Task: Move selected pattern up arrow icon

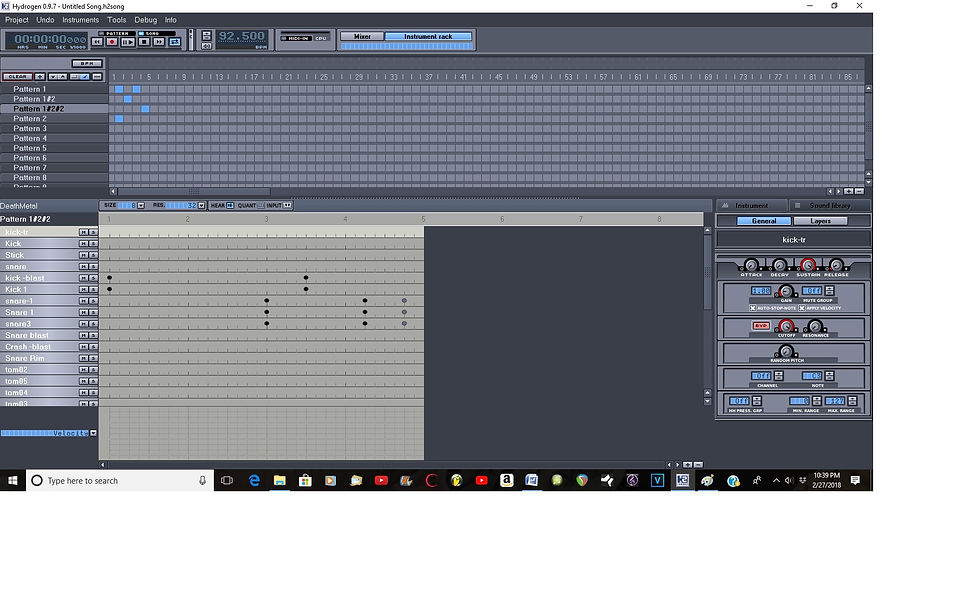Action: coord(62,76)
